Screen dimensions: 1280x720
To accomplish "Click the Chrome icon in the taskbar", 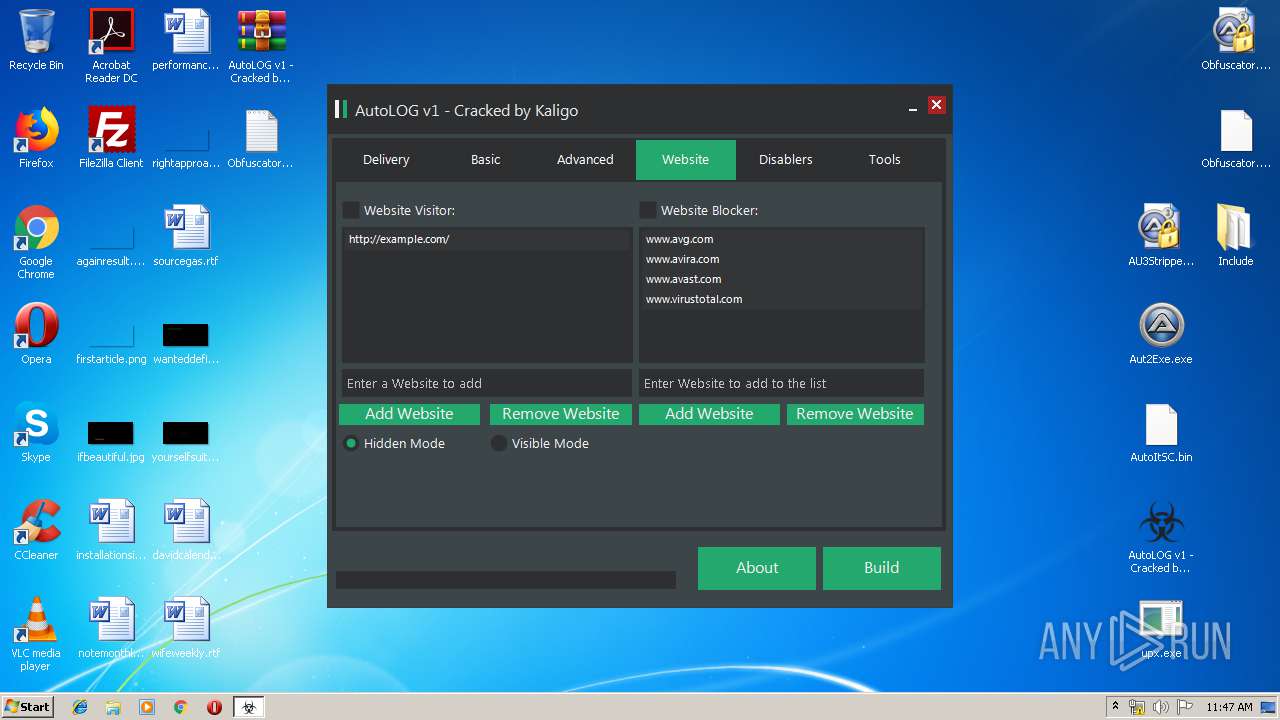I will click(x=181, y=707).
